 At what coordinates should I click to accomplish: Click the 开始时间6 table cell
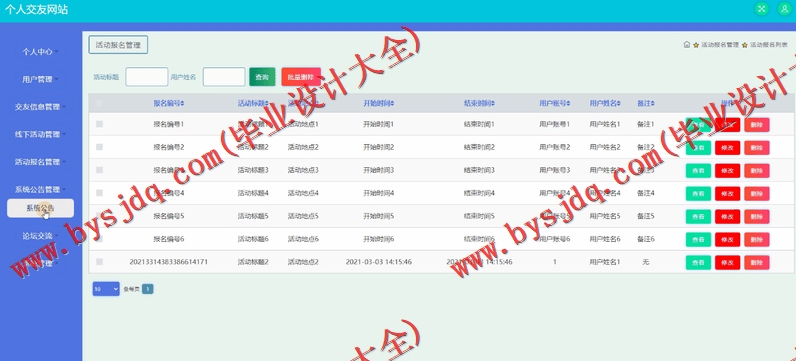coord(379,239)
